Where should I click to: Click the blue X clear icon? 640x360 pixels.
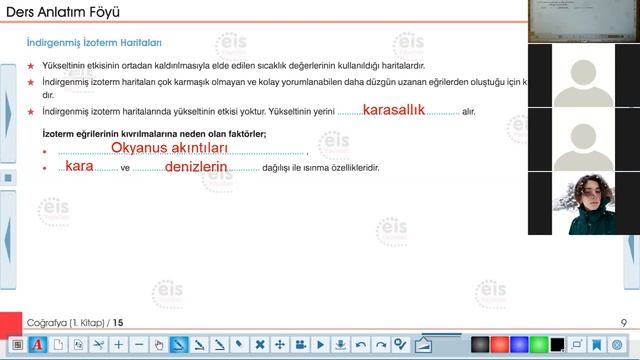(260, 345)
